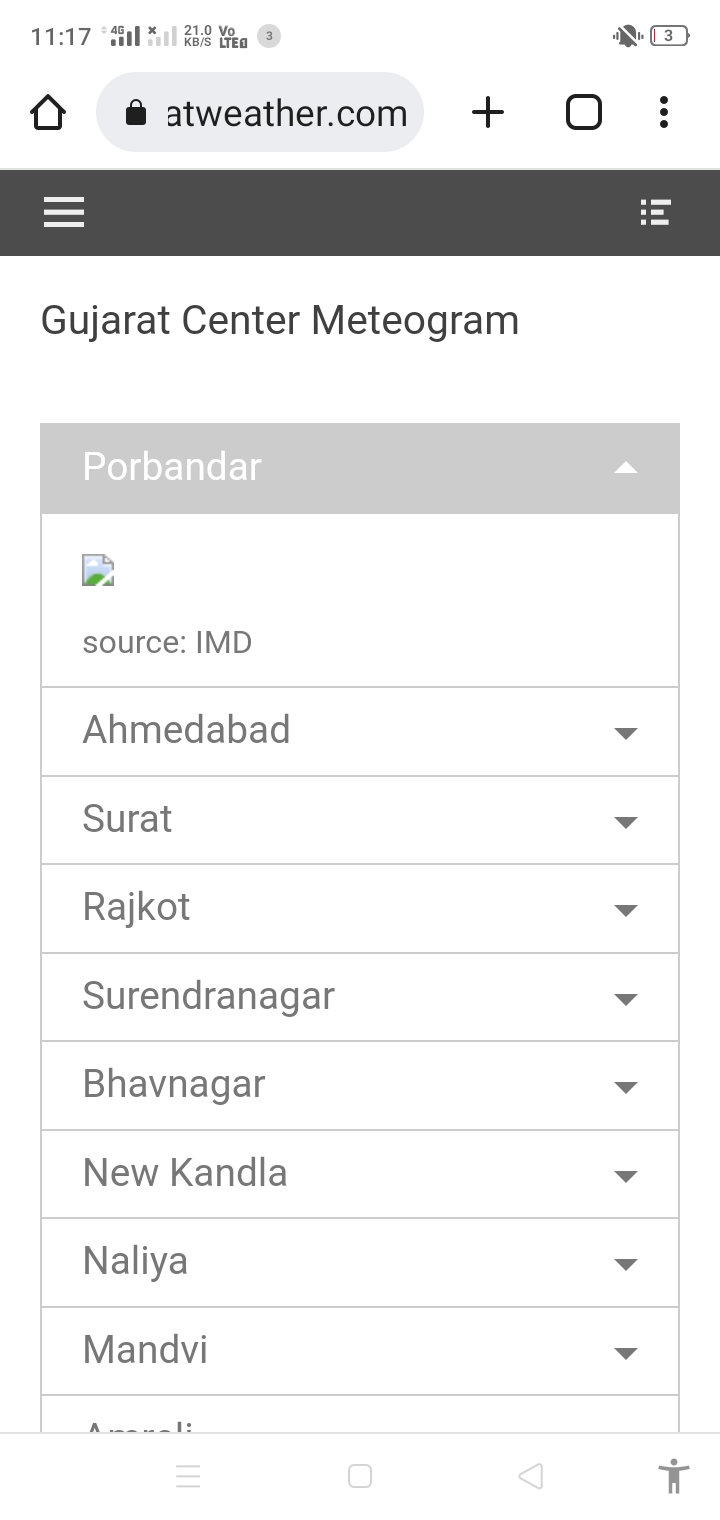Expand the Rajkot meteogram section
The height and width of the screenshot is (1520, 720).
point(360,908)
